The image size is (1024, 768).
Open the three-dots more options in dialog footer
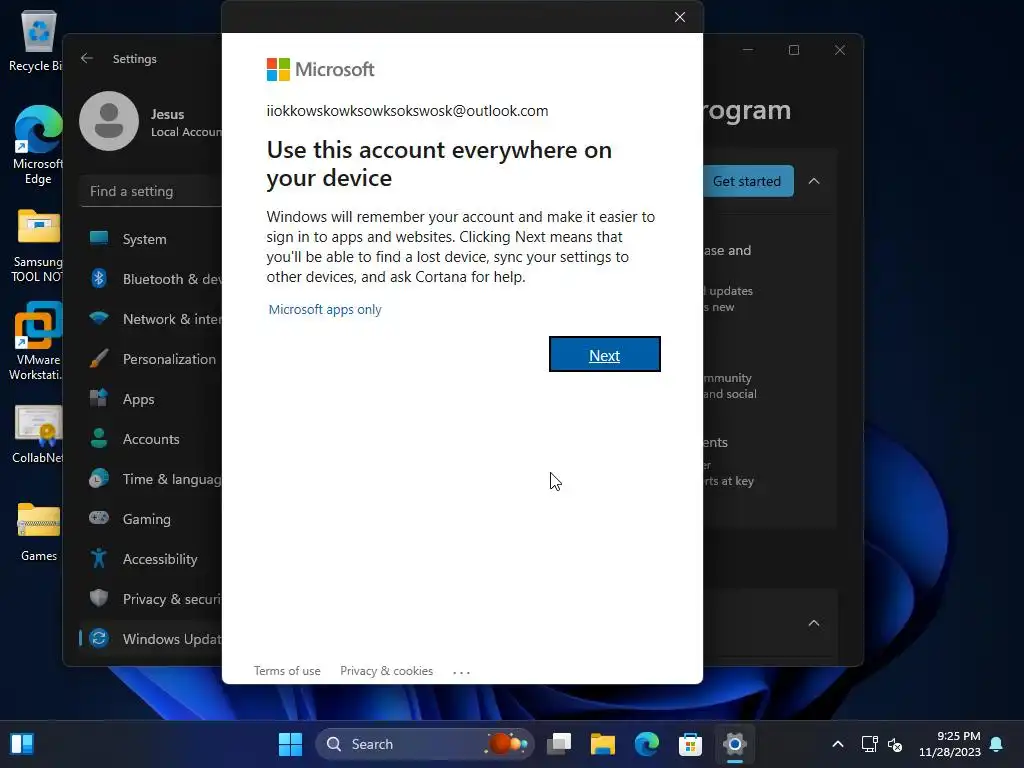(461, 672)
